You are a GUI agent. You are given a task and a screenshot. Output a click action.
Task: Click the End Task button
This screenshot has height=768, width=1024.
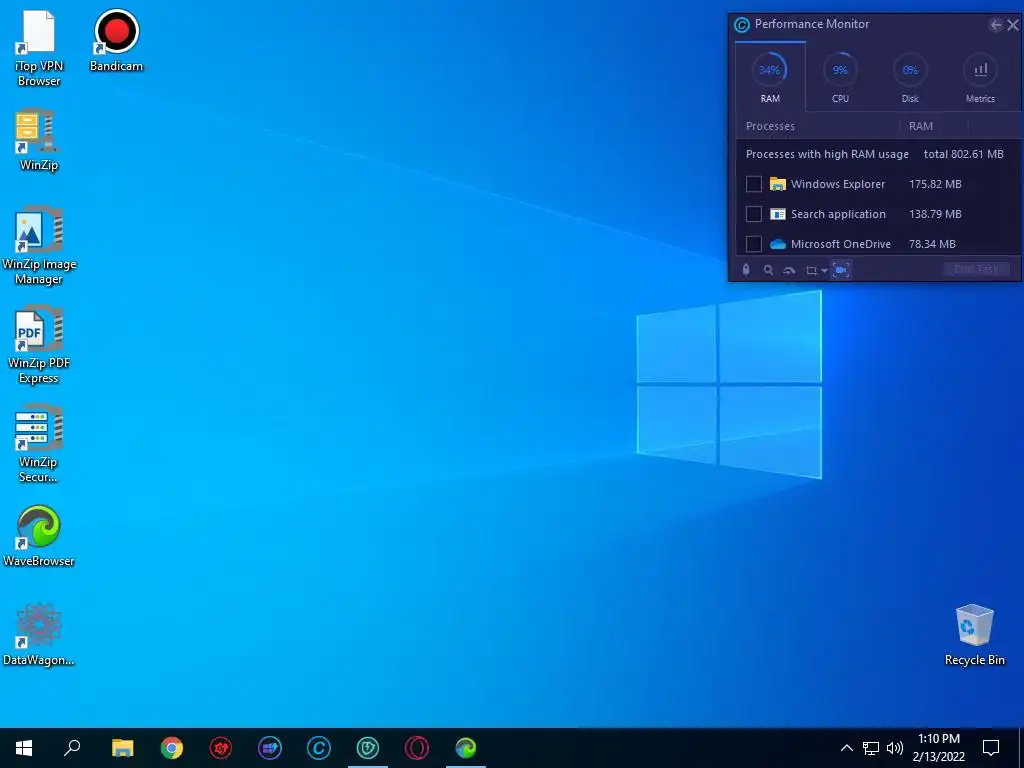(x=976, y=269)
